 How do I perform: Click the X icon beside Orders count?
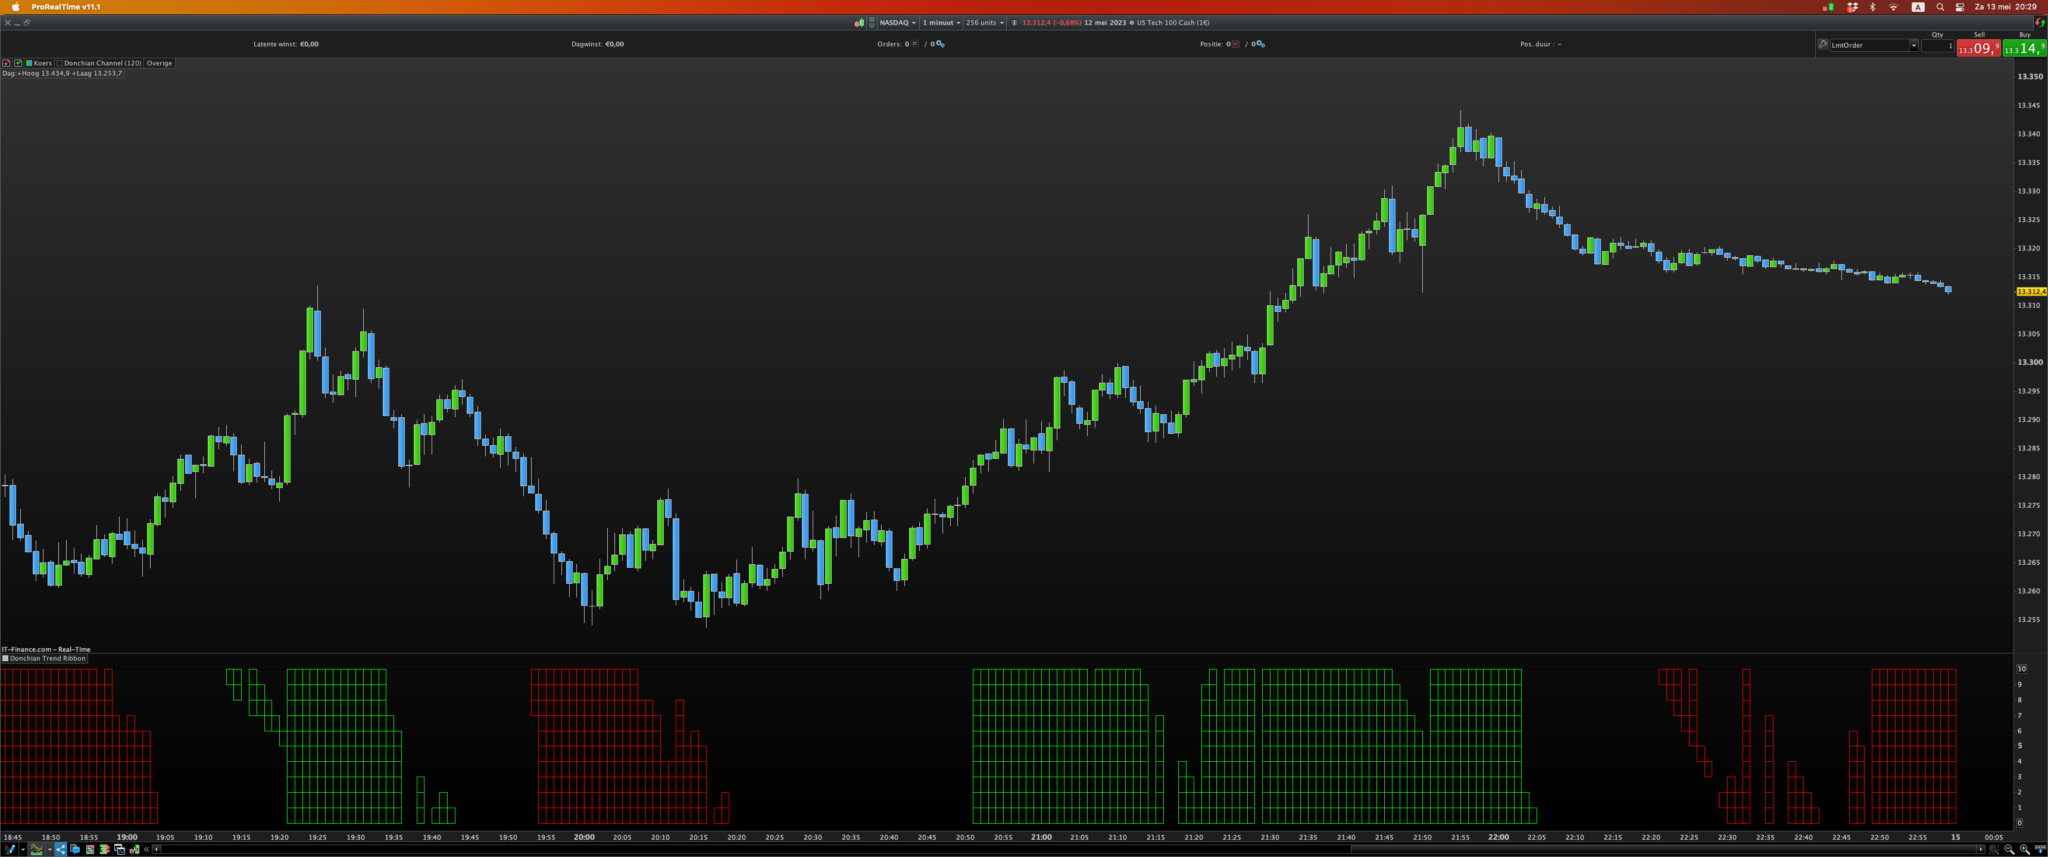click(x=915, y=44)
